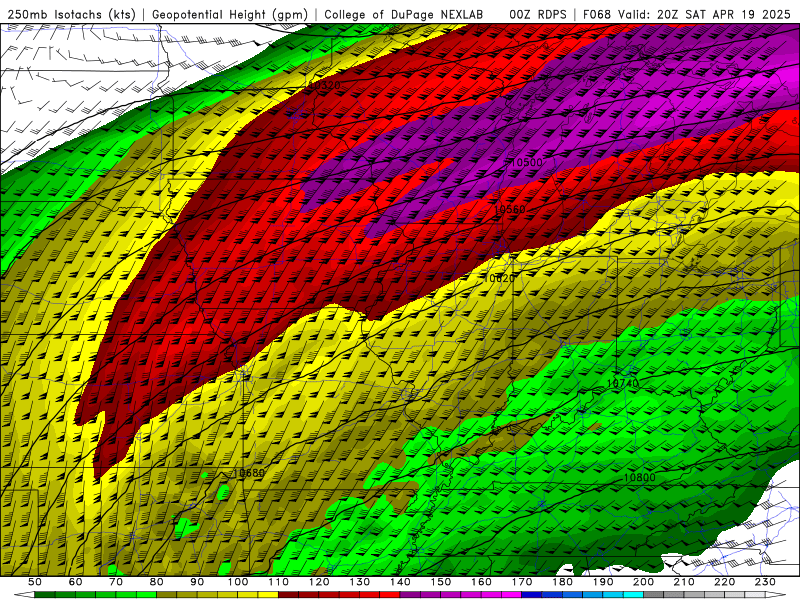800x600 pixels.
Task: Click the 90 knot legend label
Action: tap(197, 582)
